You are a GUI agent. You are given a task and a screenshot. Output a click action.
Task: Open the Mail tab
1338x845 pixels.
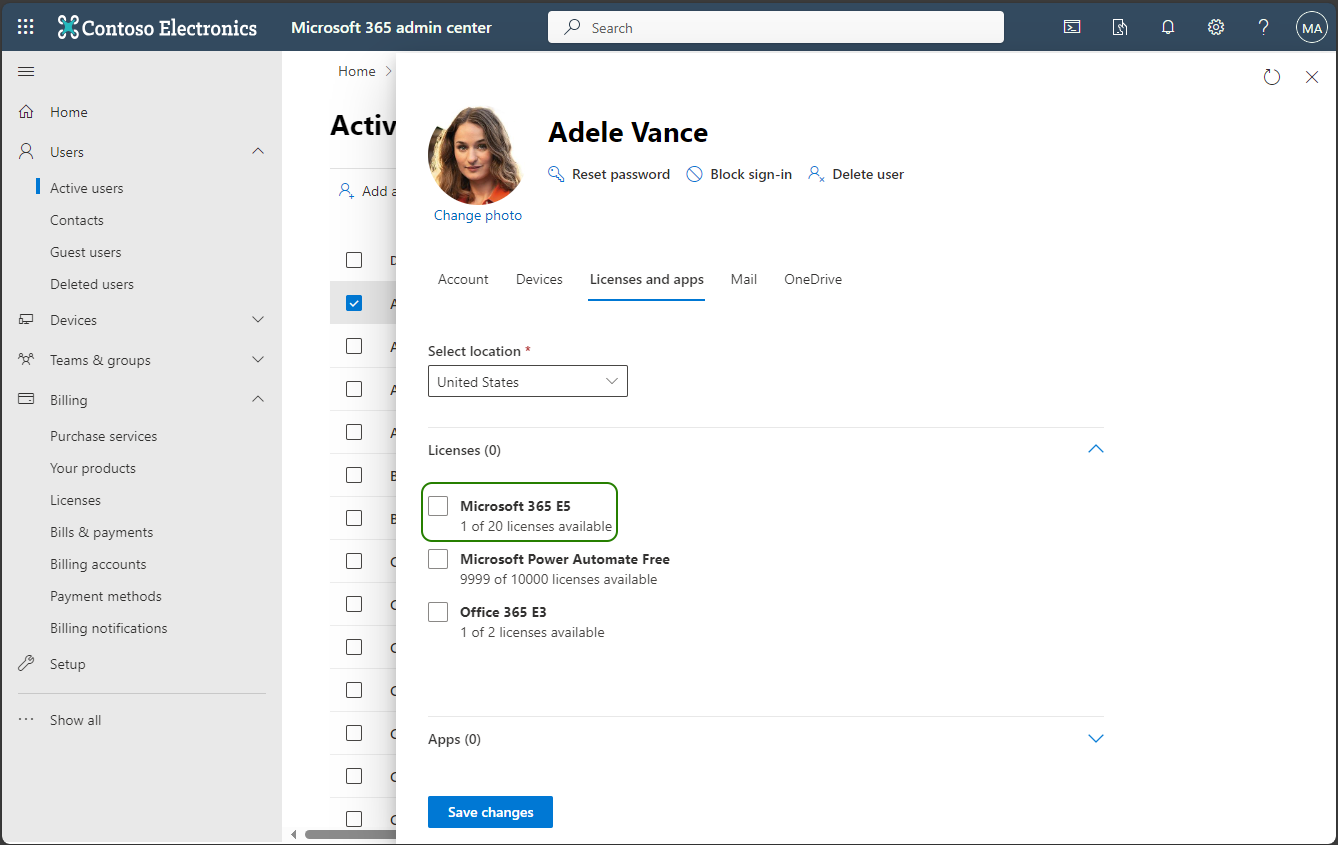[744, 280]
